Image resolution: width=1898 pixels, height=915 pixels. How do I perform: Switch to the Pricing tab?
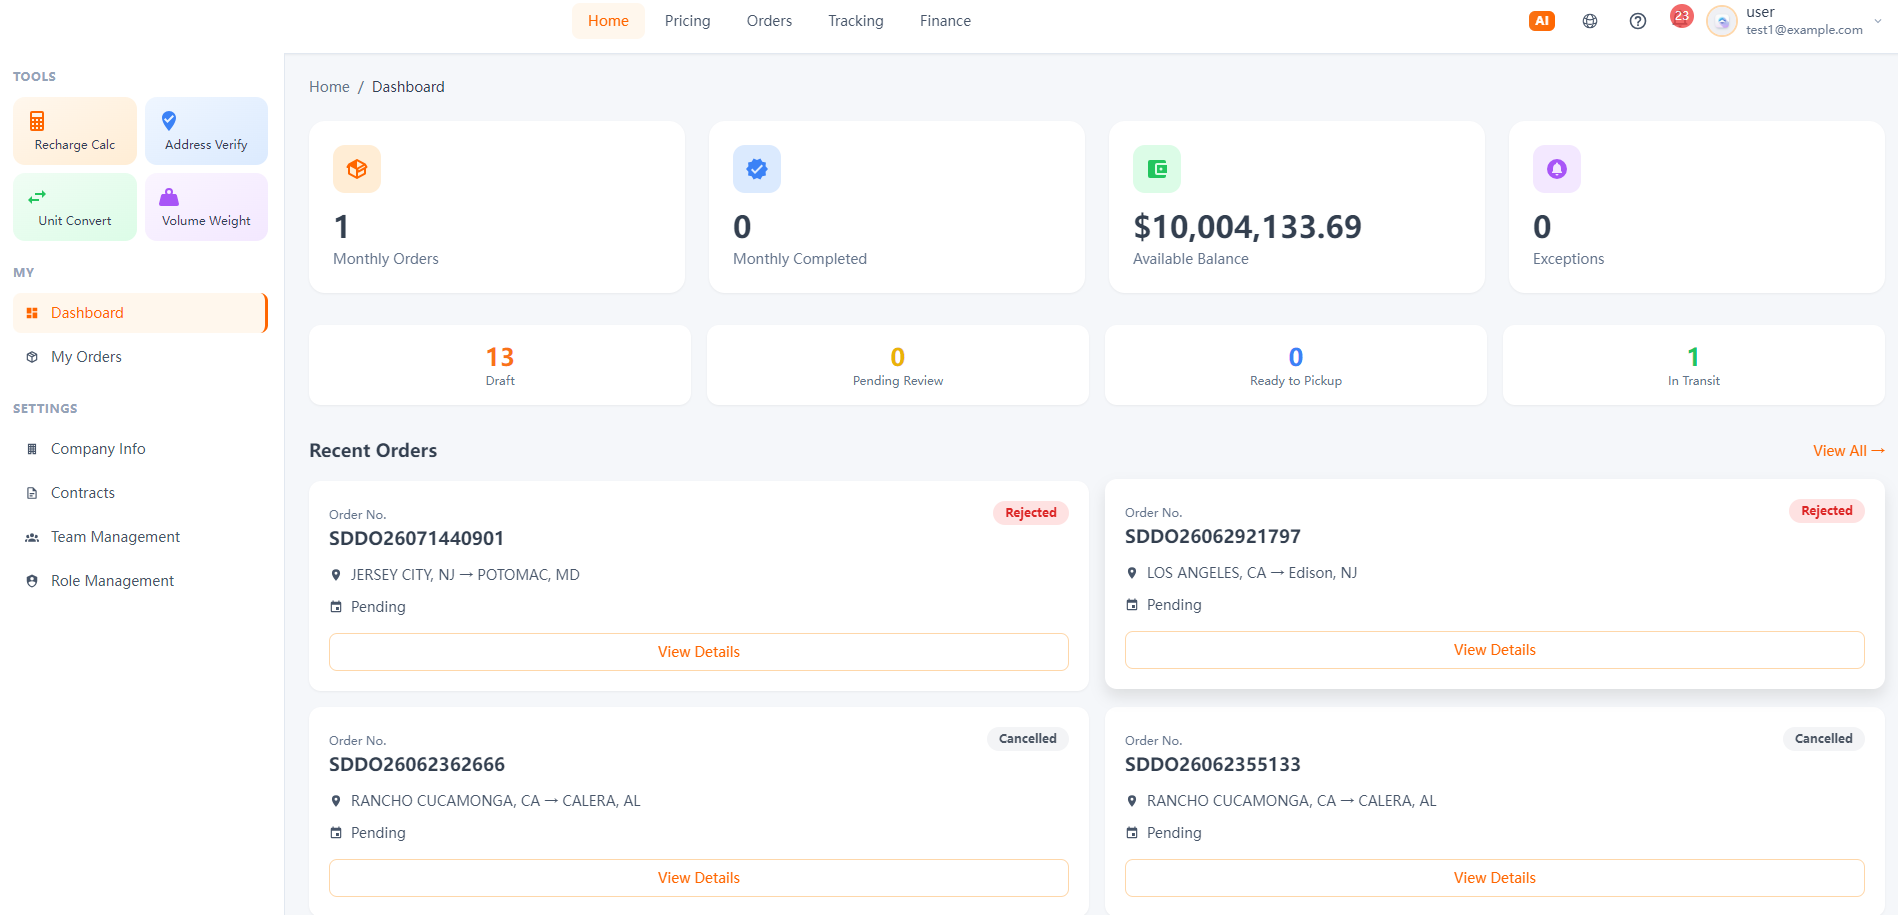pyautogui.click(x=687, y=21)
